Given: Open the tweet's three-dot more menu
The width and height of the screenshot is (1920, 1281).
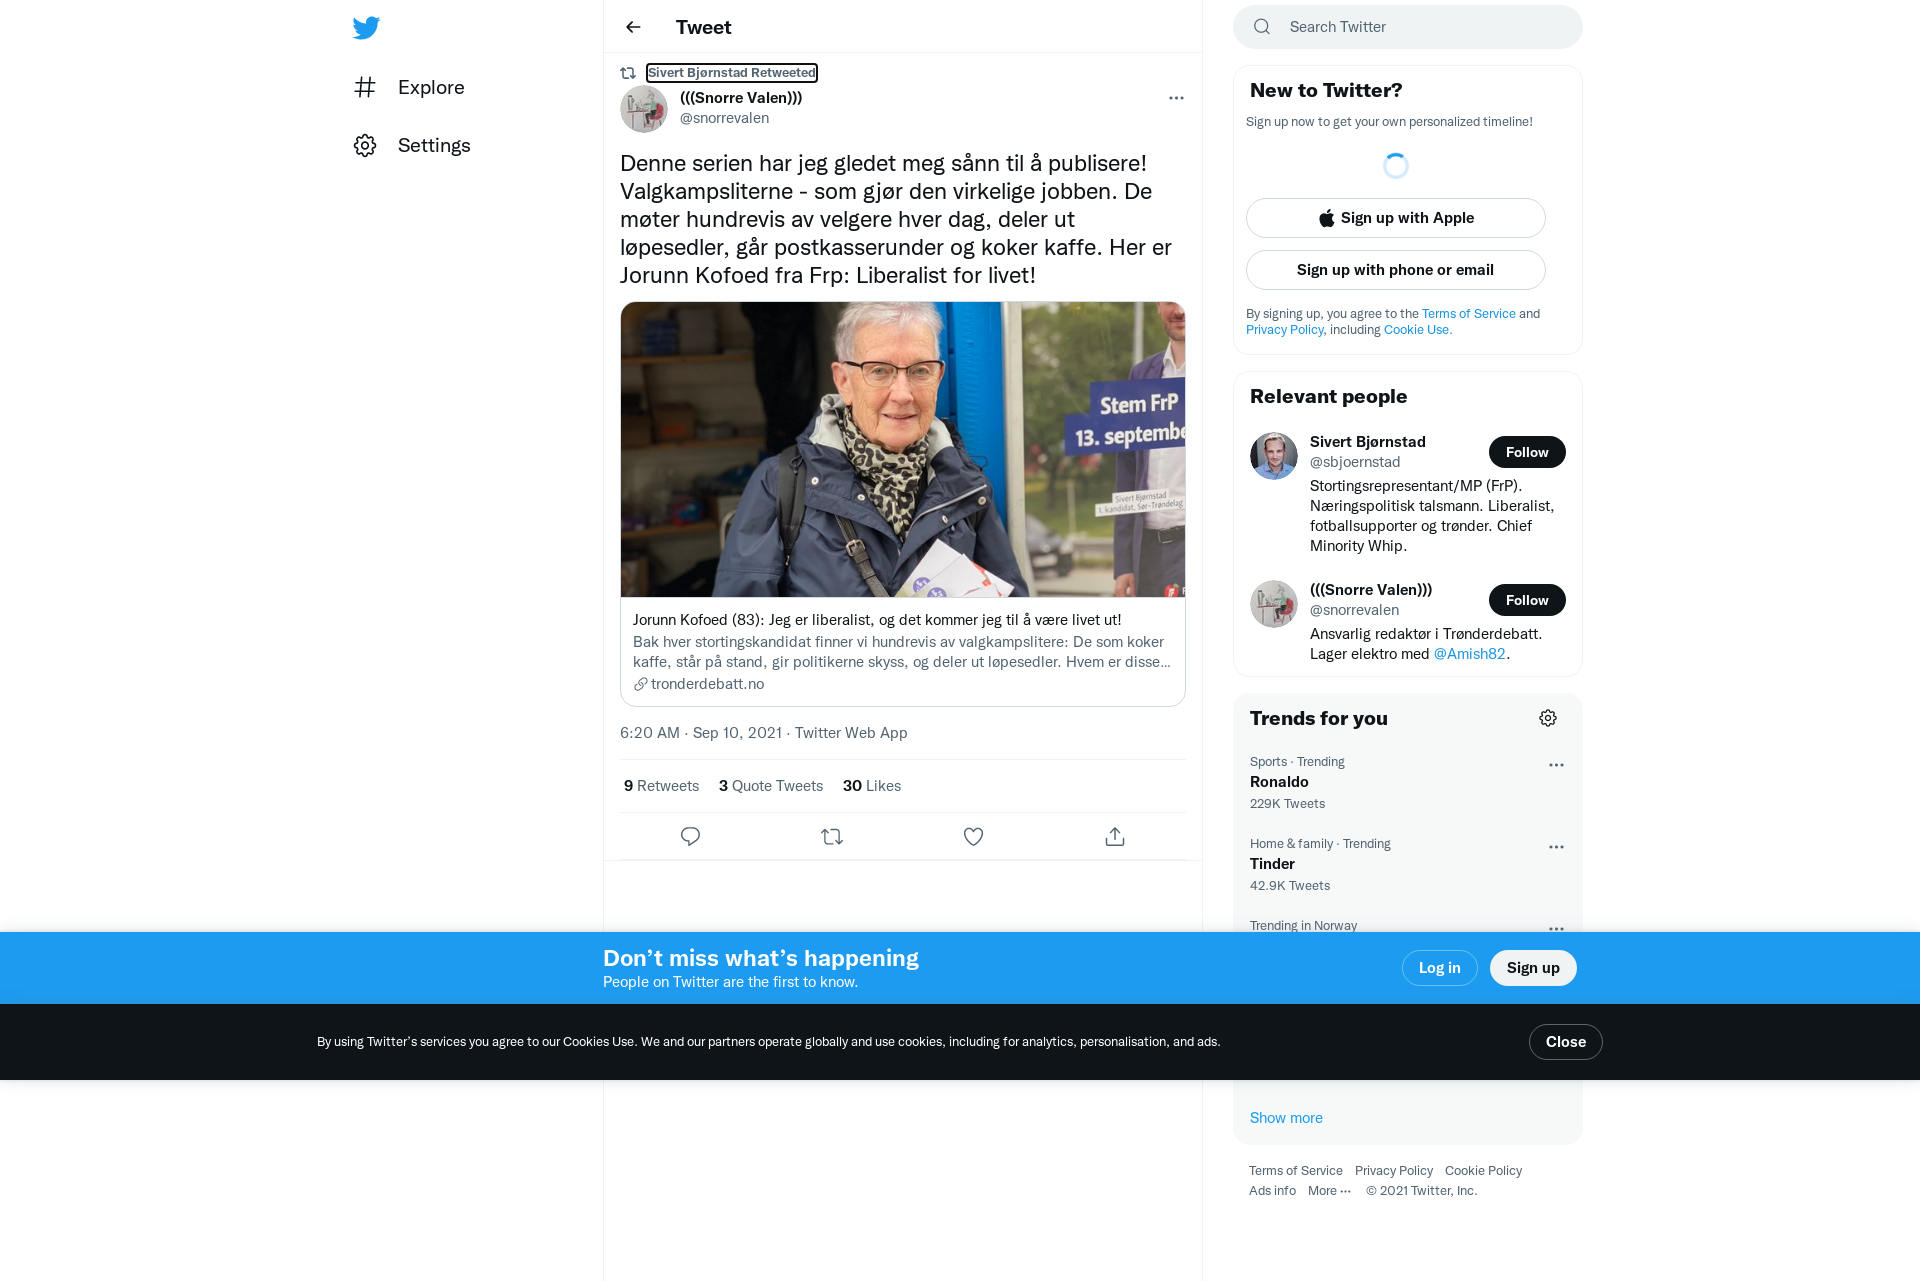Looking at the screenshot, I should coord(1176,98).
